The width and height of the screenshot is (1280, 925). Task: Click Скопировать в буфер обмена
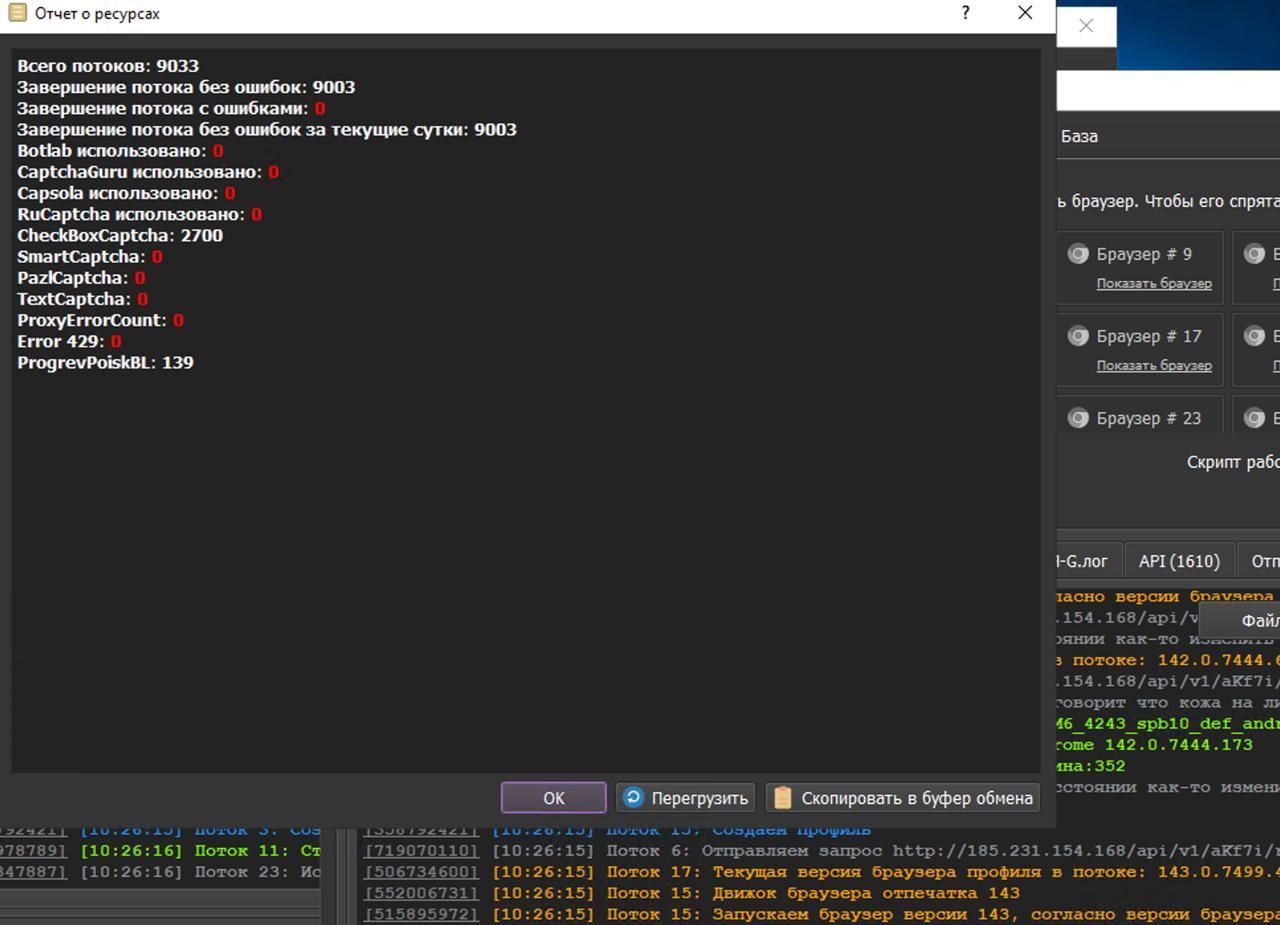tap(903, 798)
